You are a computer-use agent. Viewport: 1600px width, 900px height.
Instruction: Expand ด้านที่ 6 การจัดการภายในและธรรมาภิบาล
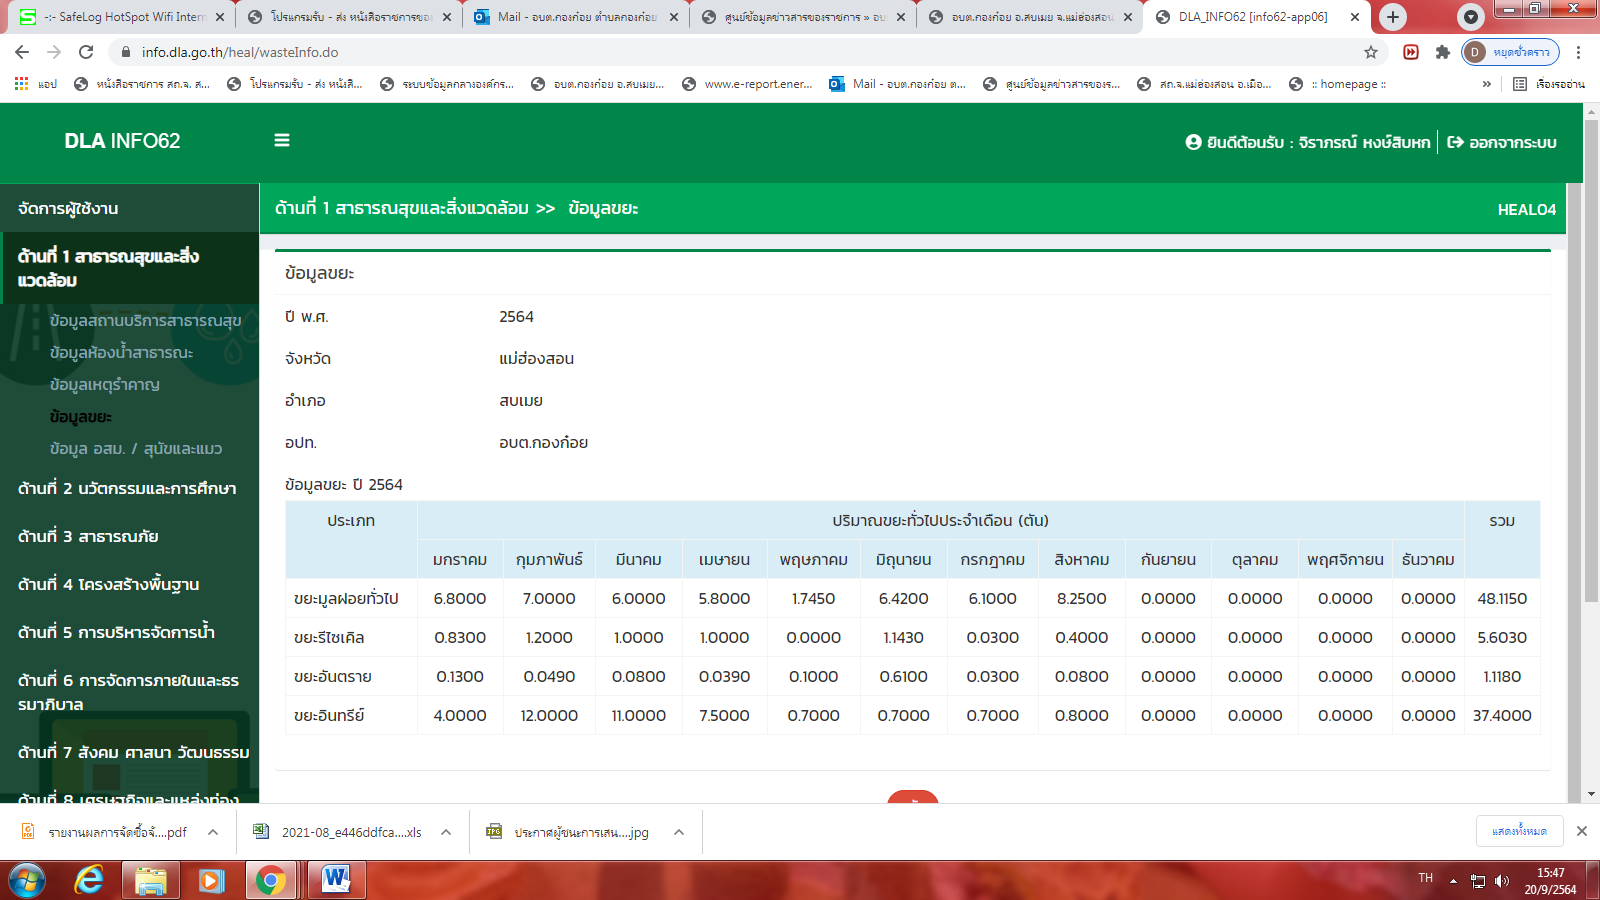(x=129, y=692)
